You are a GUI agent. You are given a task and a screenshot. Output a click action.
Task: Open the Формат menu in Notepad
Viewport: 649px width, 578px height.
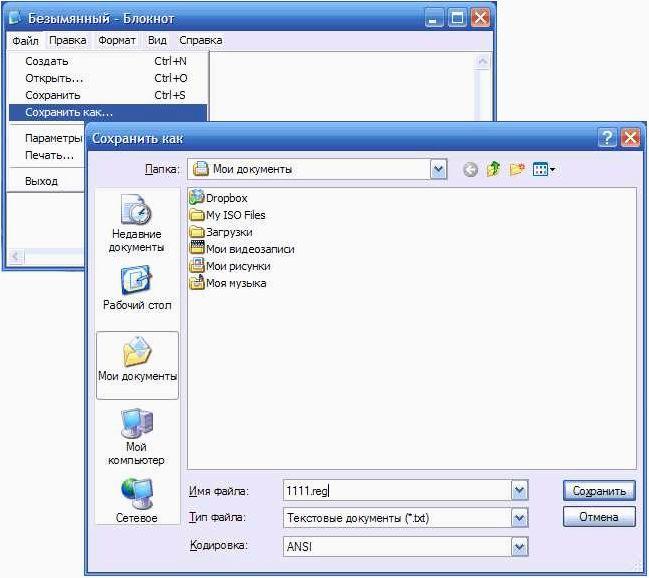117,40
